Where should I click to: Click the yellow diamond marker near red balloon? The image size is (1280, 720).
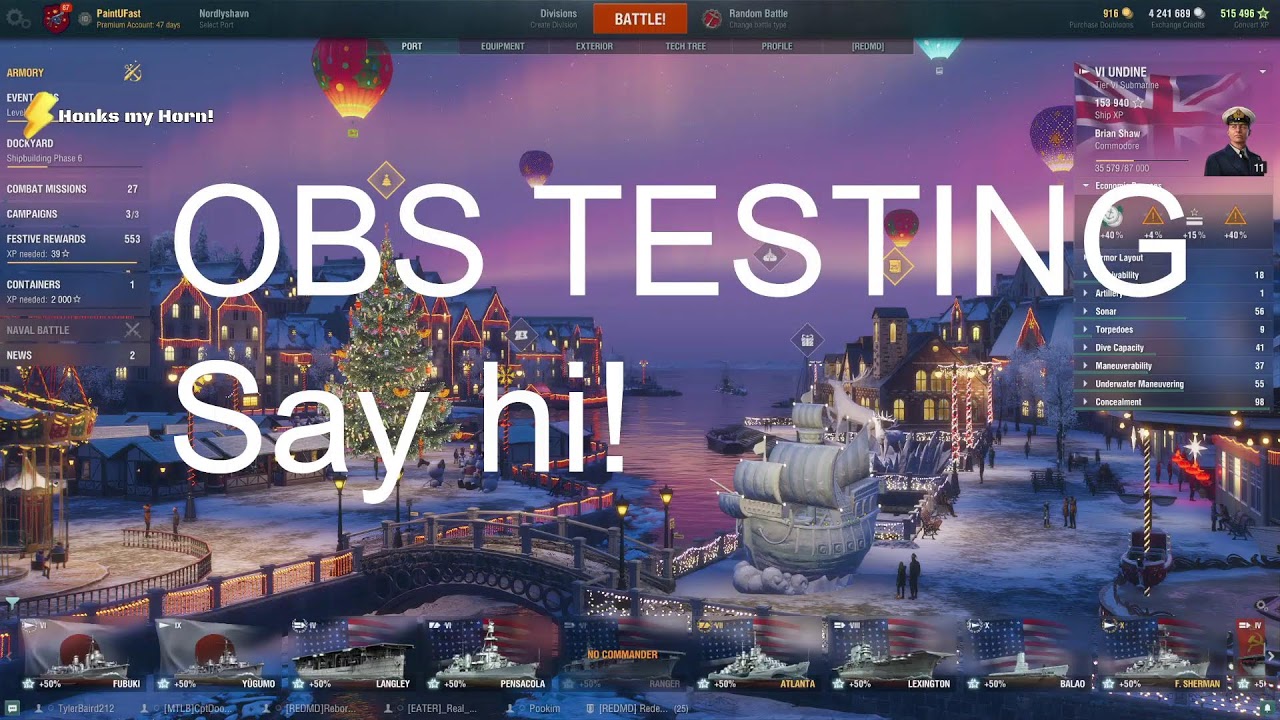pyautogui.click(x=894, y=266)
